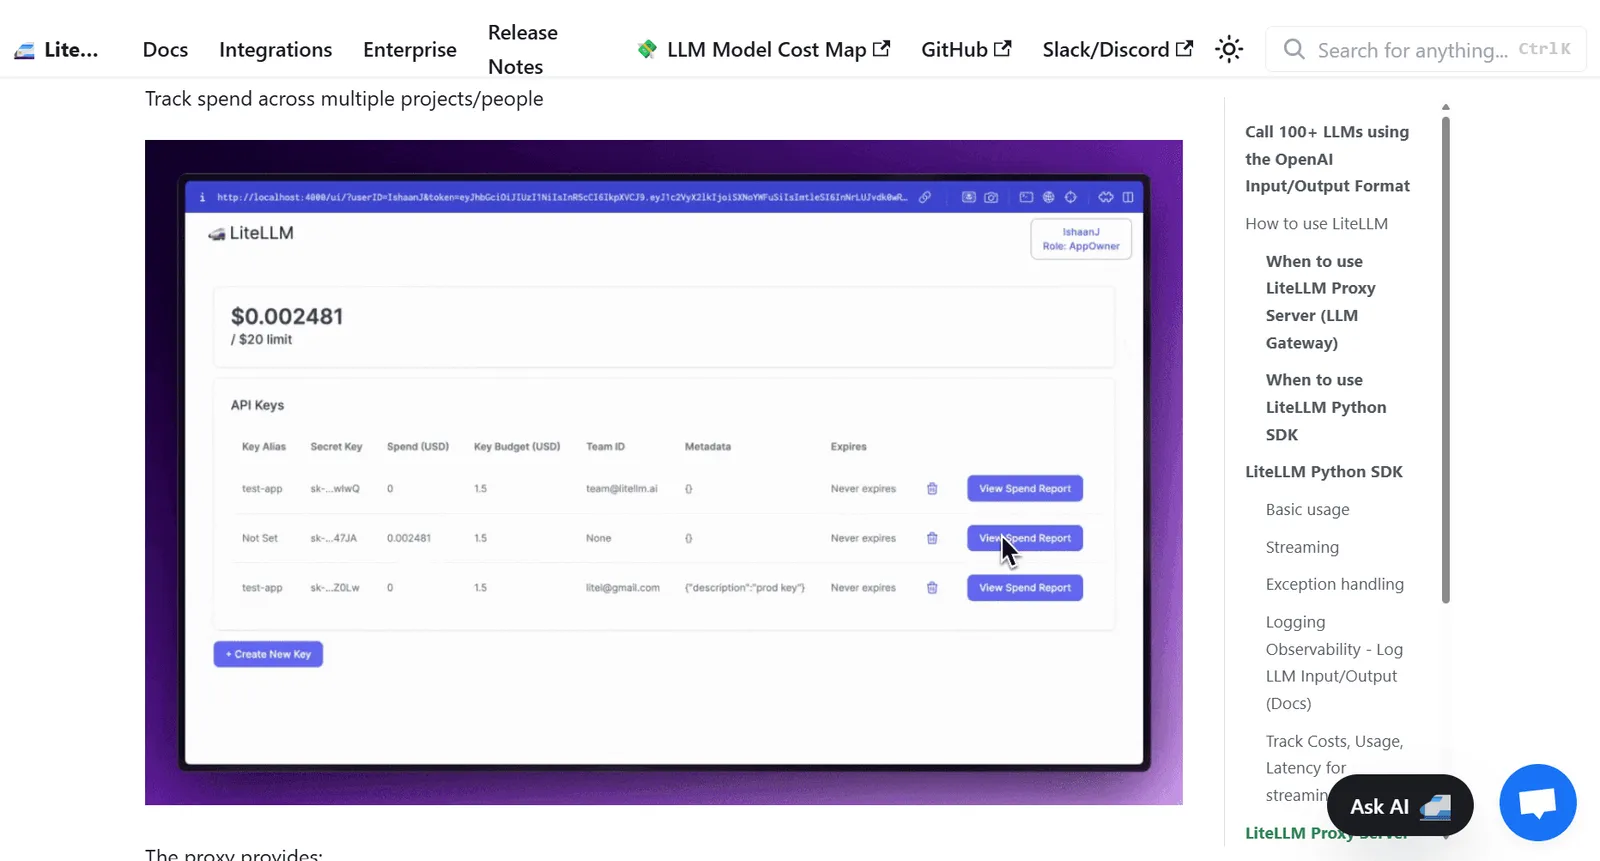Click the text 'Track spend across multiple projects/people'
The image size is (1600, 861).
coord(344,99)
